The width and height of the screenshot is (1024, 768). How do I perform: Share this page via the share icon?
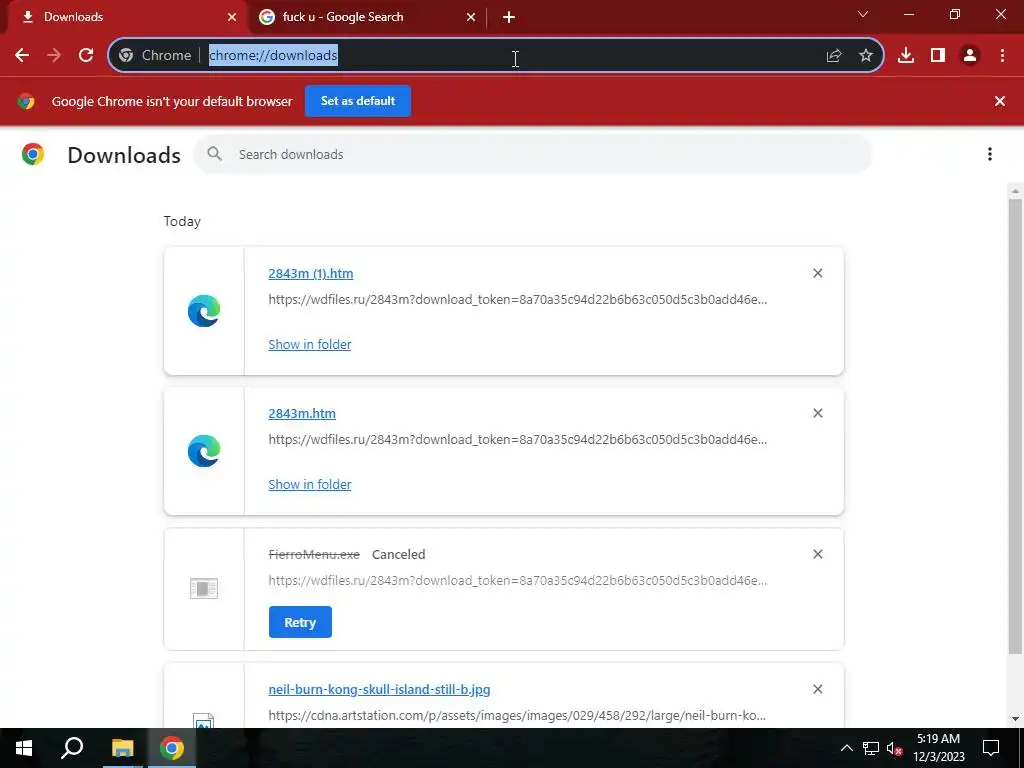pos(834,56)
